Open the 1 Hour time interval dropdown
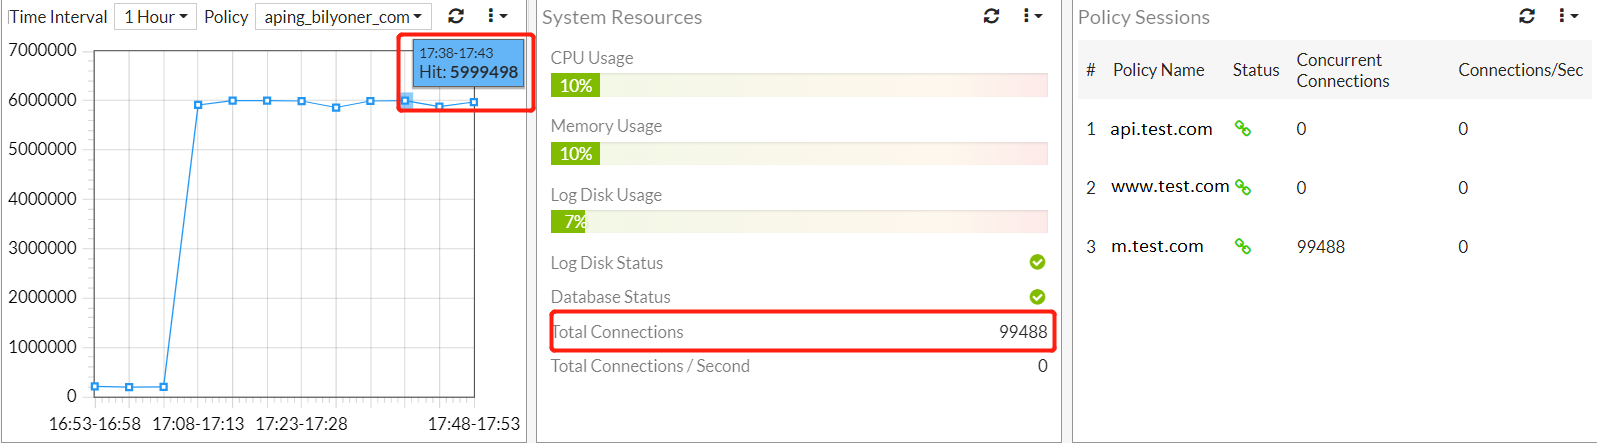Viewport: 1597px width, 443px height. [x=156, y=17]
